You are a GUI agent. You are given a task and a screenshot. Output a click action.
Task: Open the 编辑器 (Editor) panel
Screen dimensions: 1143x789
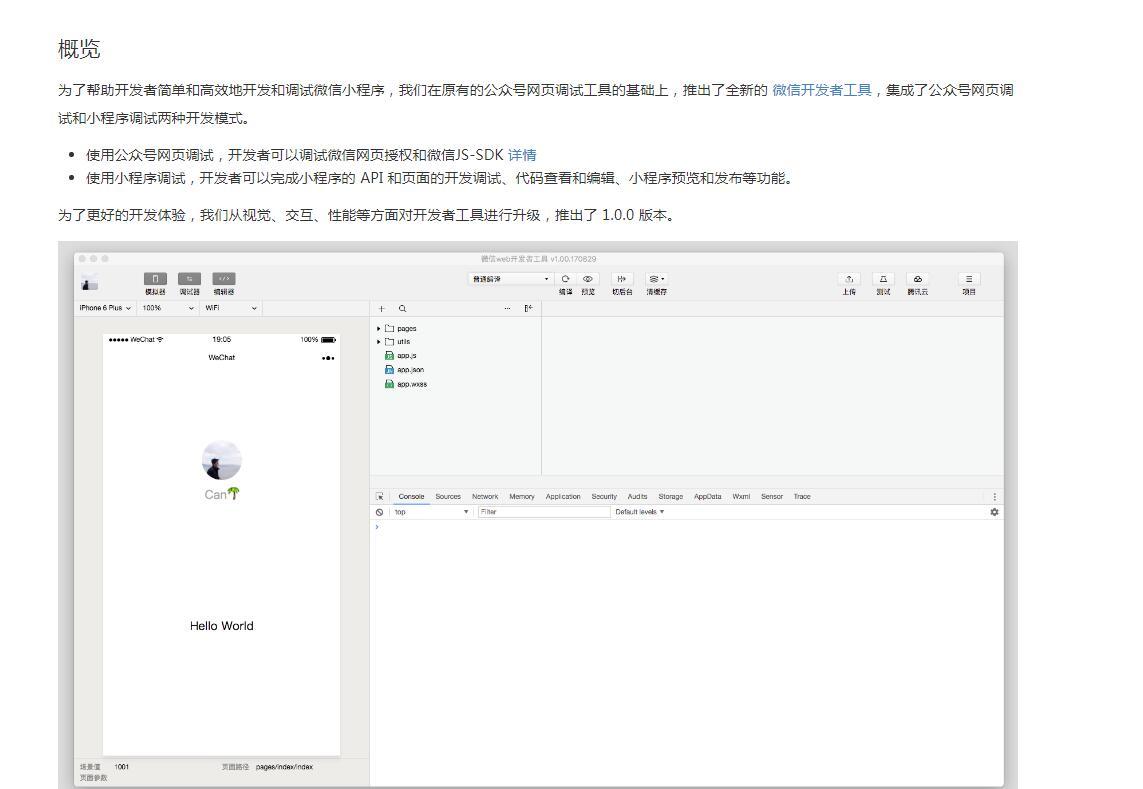222,278
